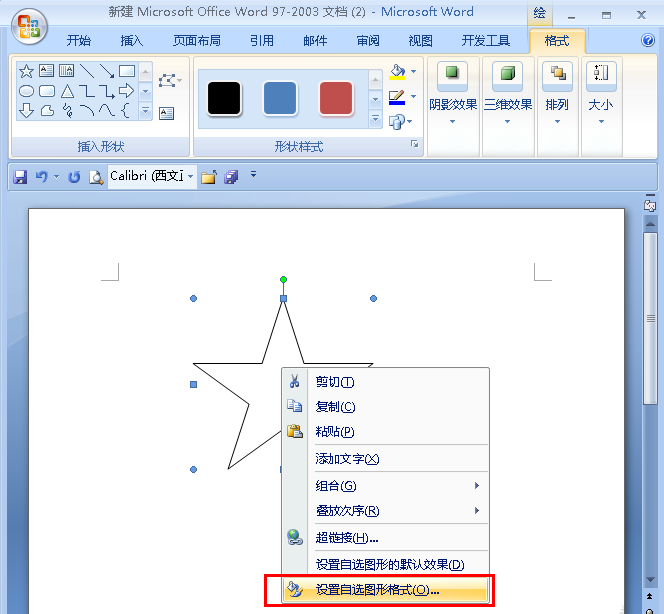Viewport: 664px width, 614px height.
Task: Select the isosceles triangle shape
Action: 67,91
